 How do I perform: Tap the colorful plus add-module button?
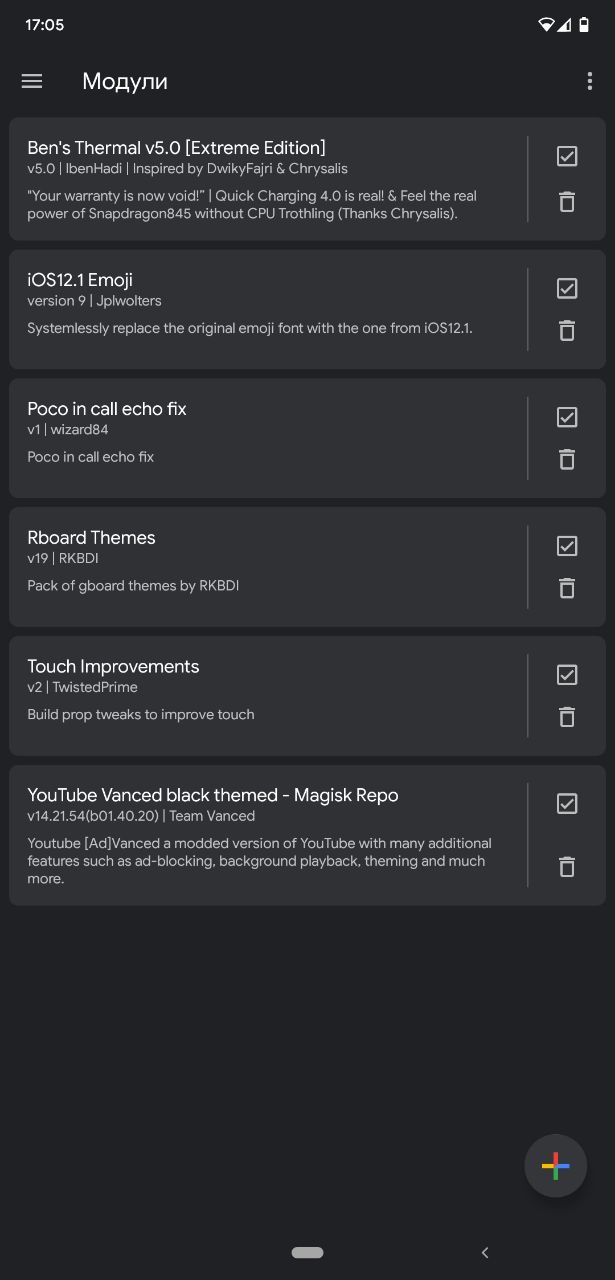click(556, 1166)
